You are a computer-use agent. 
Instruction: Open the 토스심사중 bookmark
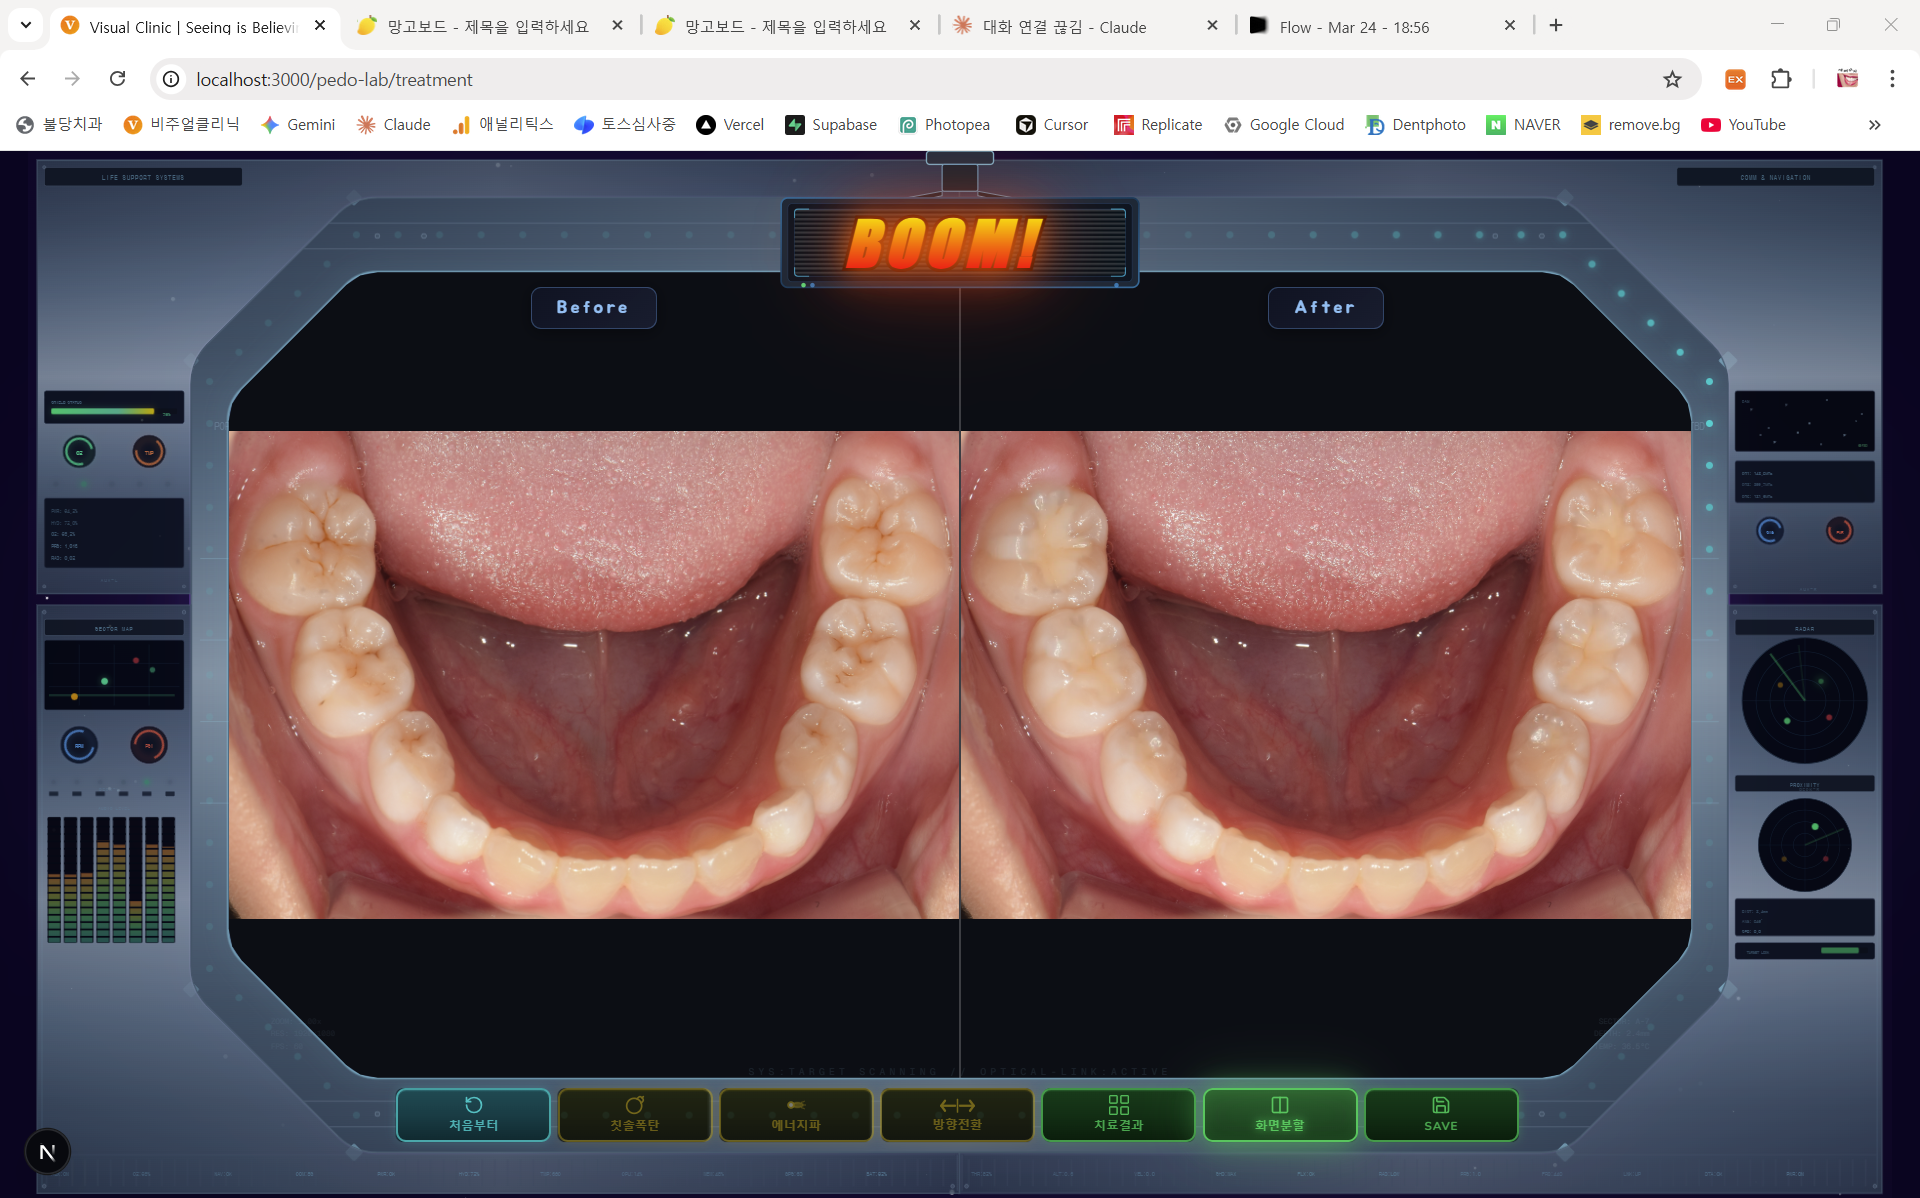pyautogui.click(x=625, y=124)
